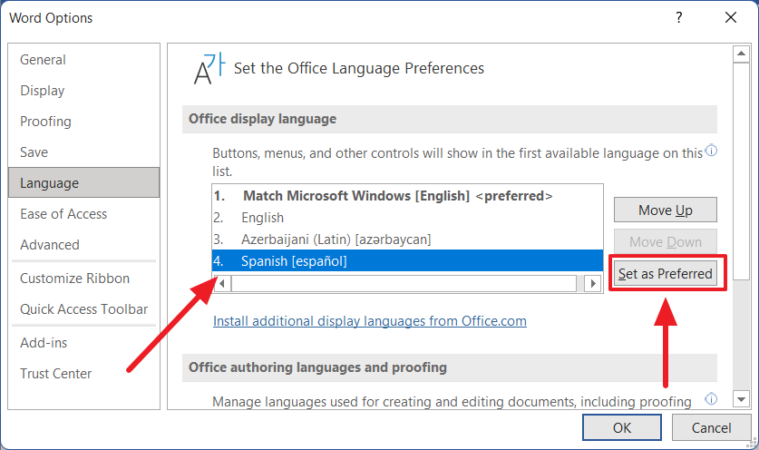The width and height of the screenshot is (759, 450).
Task: Click the language list left scroll arrow
Action: 222,283
